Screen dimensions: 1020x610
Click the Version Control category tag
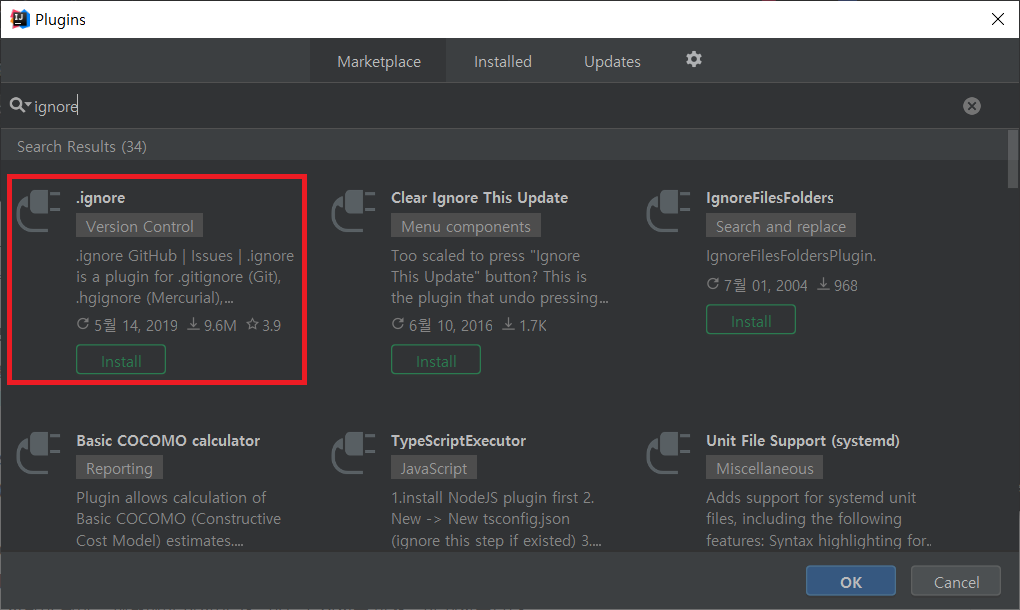coord(139,226)
